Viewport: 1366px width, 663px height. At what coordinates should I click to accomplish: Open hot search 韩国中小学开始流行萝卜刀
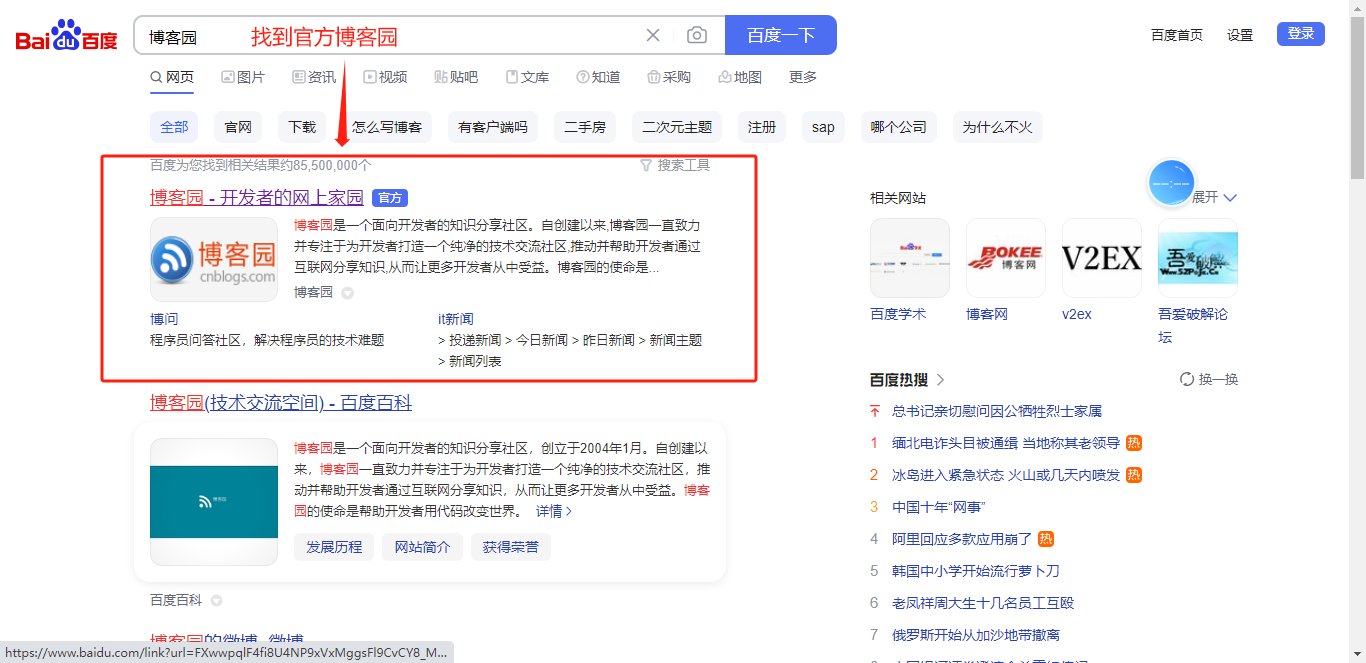976,571
